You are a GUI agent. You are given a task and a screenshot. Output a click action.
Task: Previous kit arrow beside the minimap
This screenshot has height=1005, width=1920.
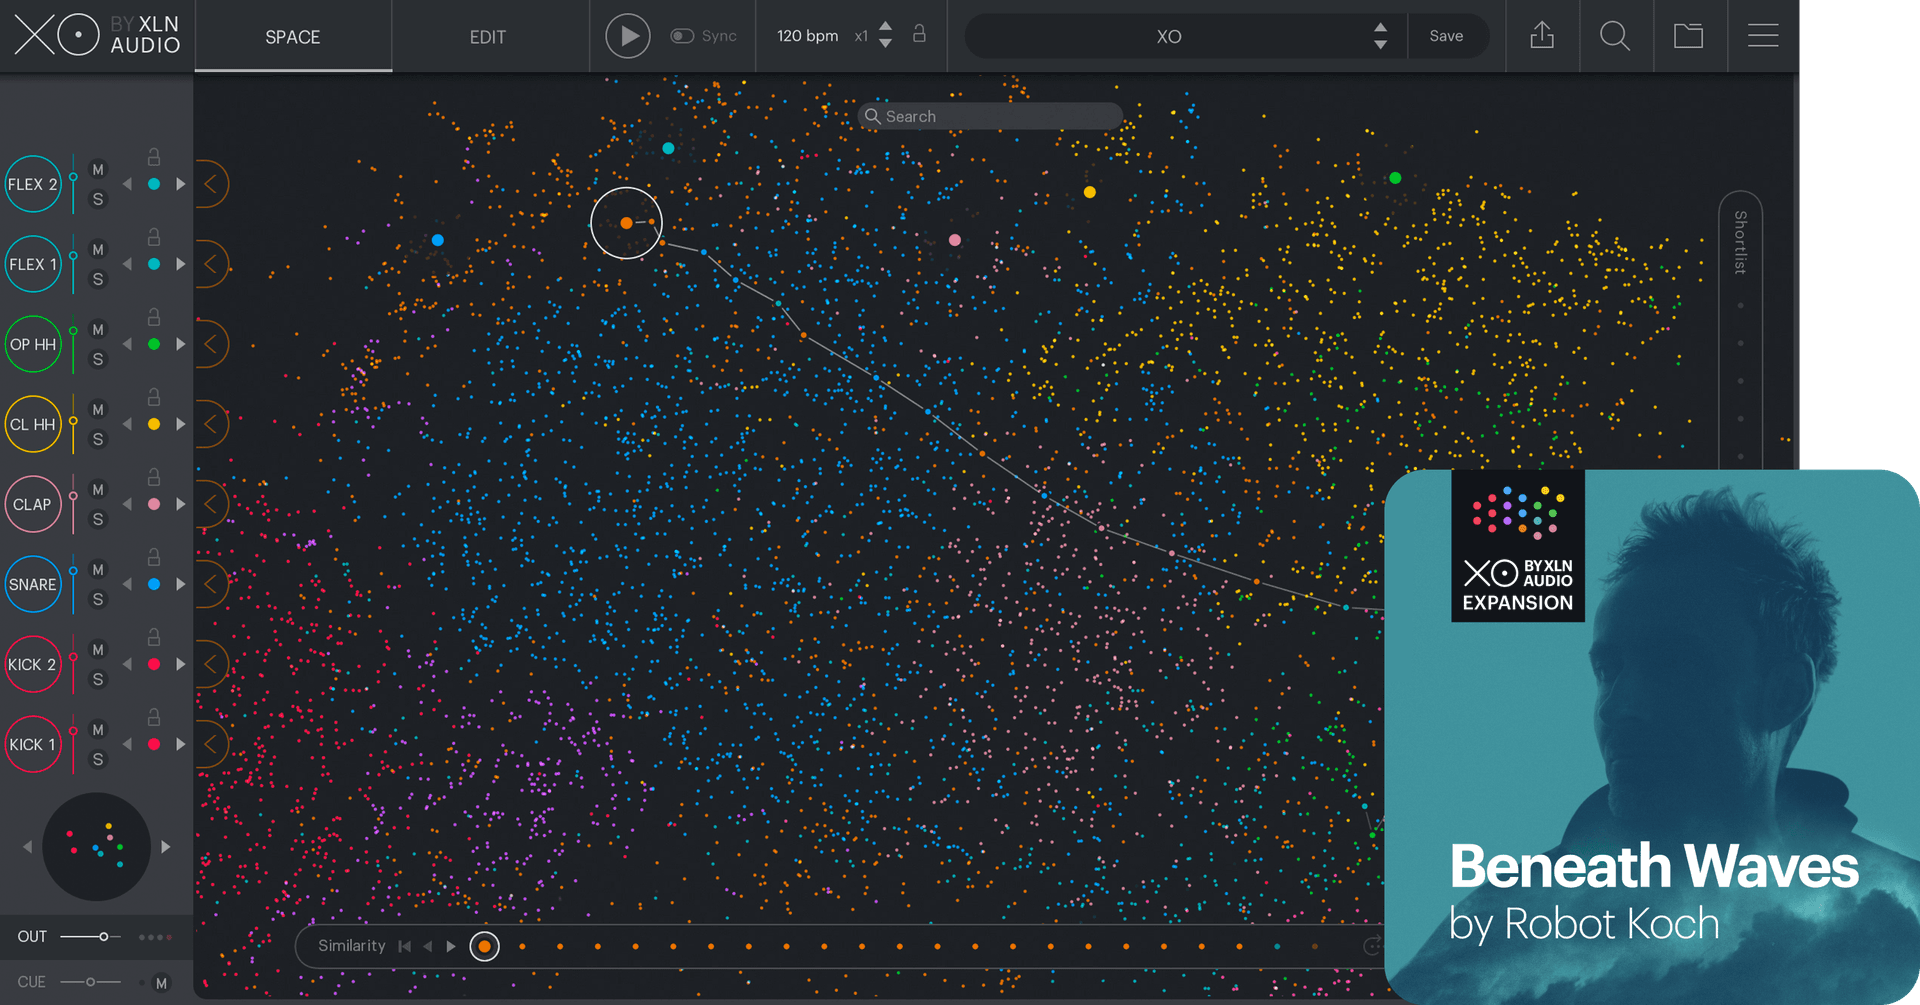click(27, 847)
